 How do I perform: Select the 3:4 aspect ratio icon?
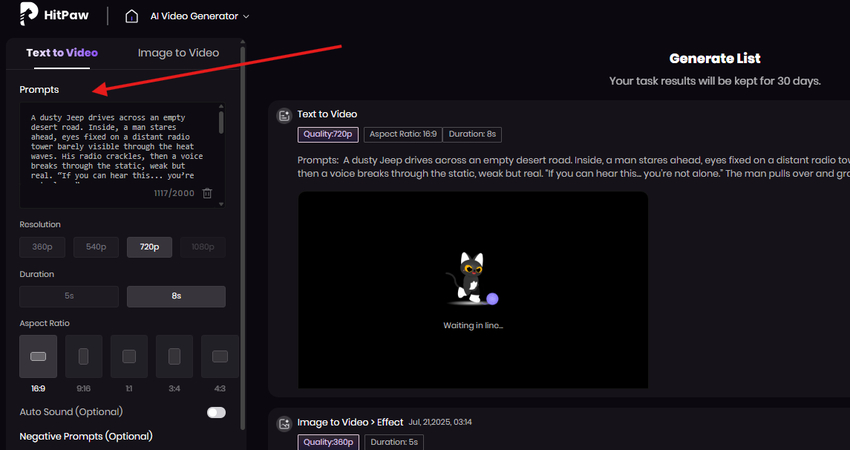point(174,356)
